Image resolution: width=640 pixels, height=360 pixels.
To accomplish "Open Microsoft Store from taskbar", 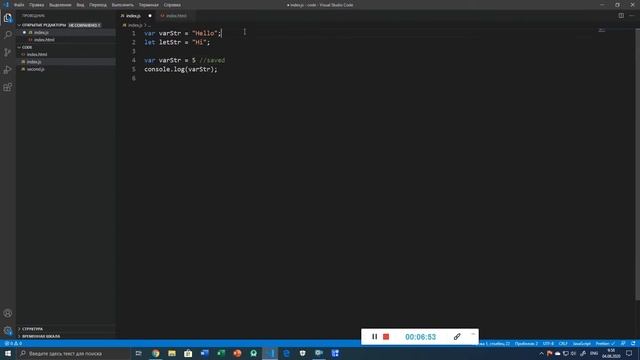I will 188,353.
